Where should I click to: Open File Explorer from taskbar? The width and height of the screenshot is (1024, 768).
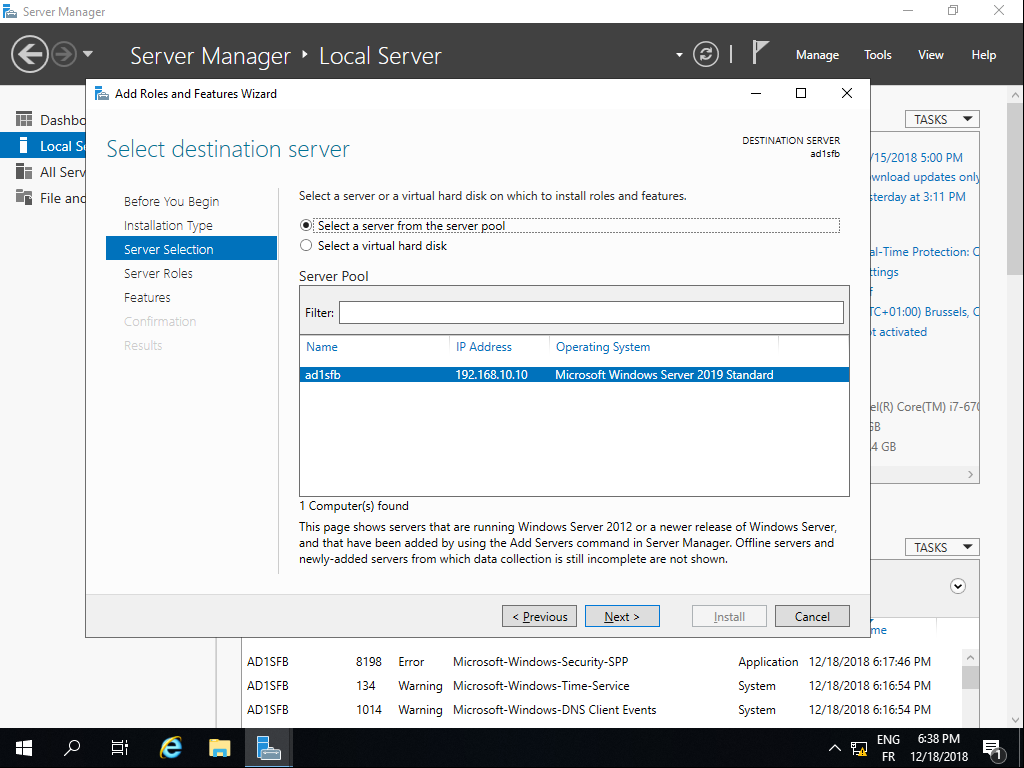tap(220, 748)
